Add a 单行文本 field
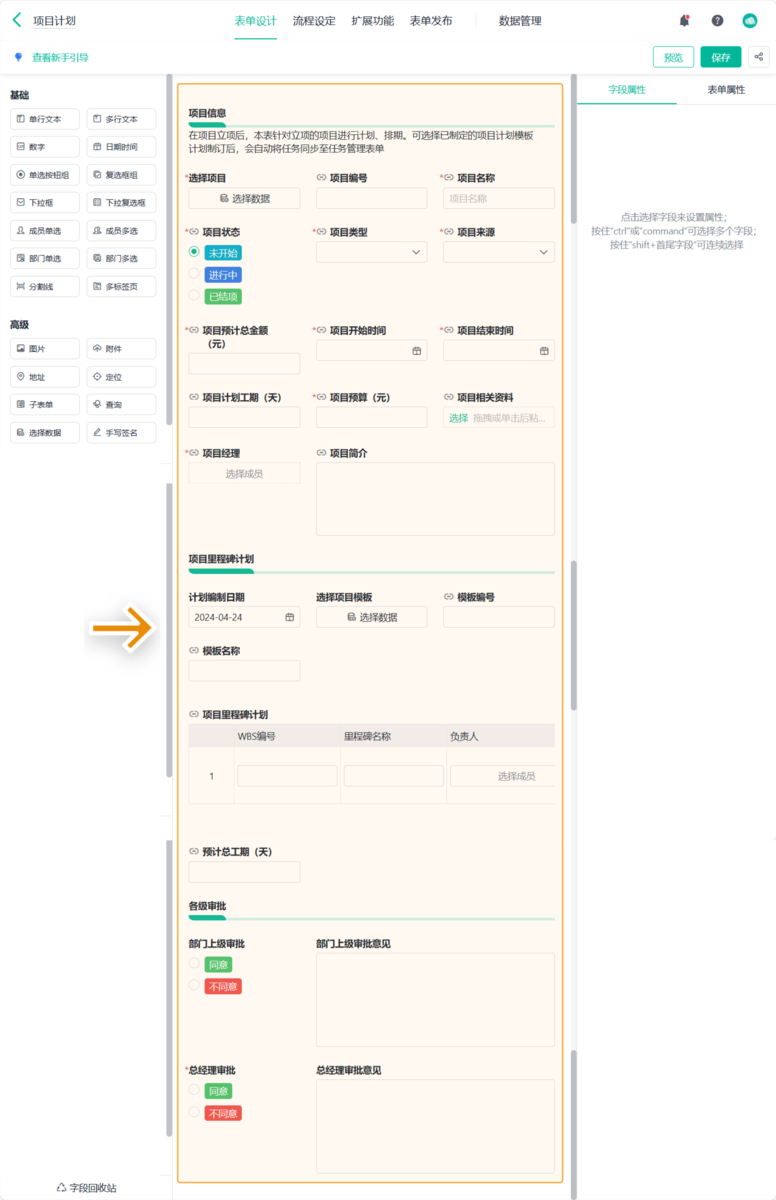 (x=44, y=119)
